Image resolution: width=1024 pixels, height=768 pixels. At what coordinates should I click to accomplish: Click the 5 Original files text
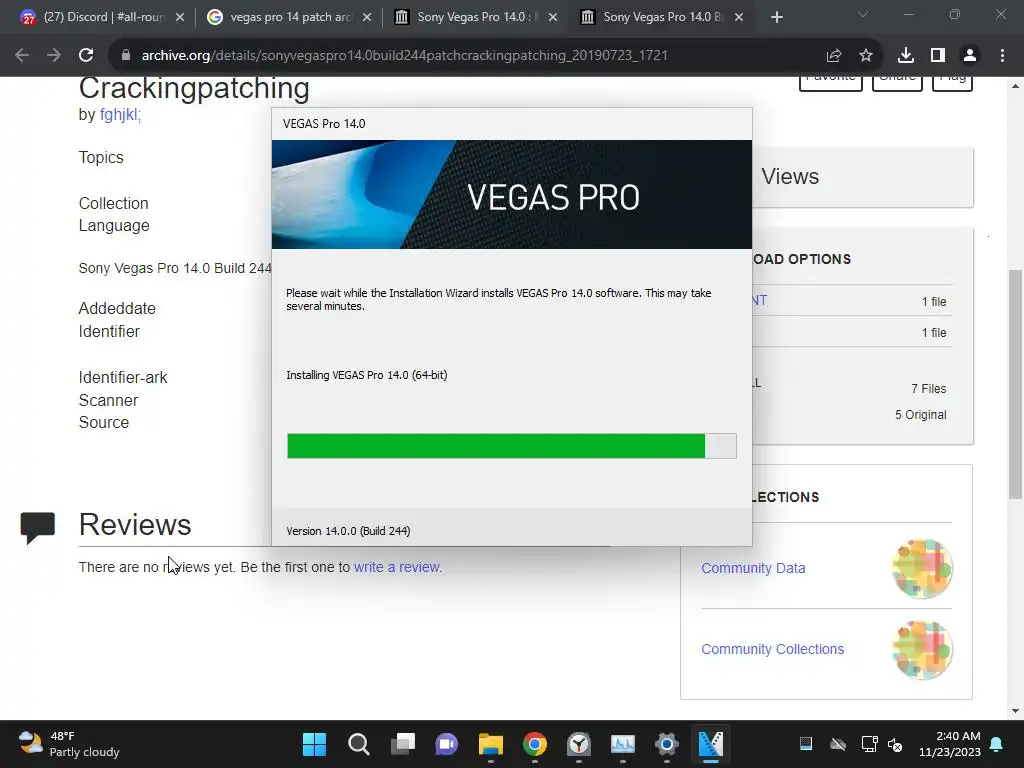920,415
